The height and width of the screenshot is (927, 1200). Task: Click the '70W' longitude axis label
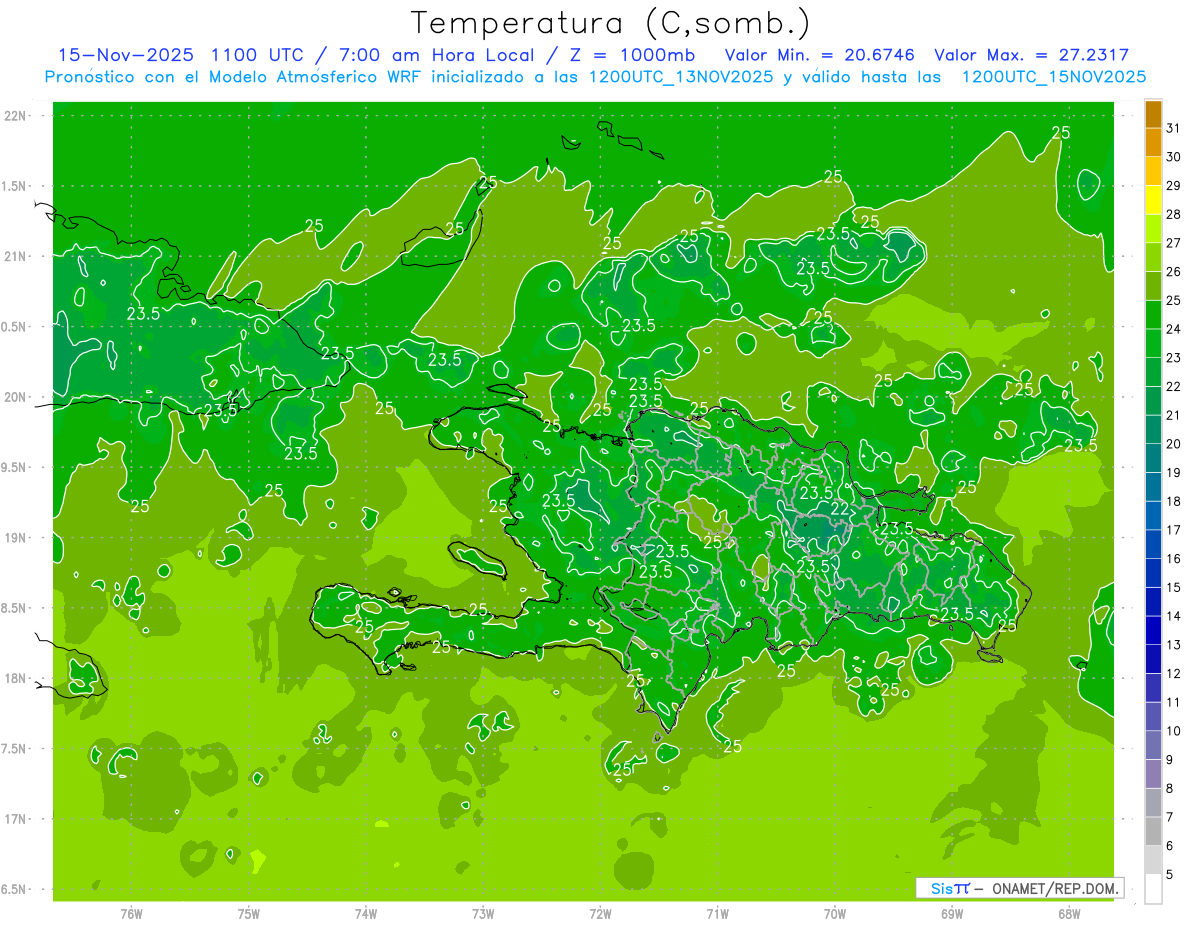[x=835, y=914]
